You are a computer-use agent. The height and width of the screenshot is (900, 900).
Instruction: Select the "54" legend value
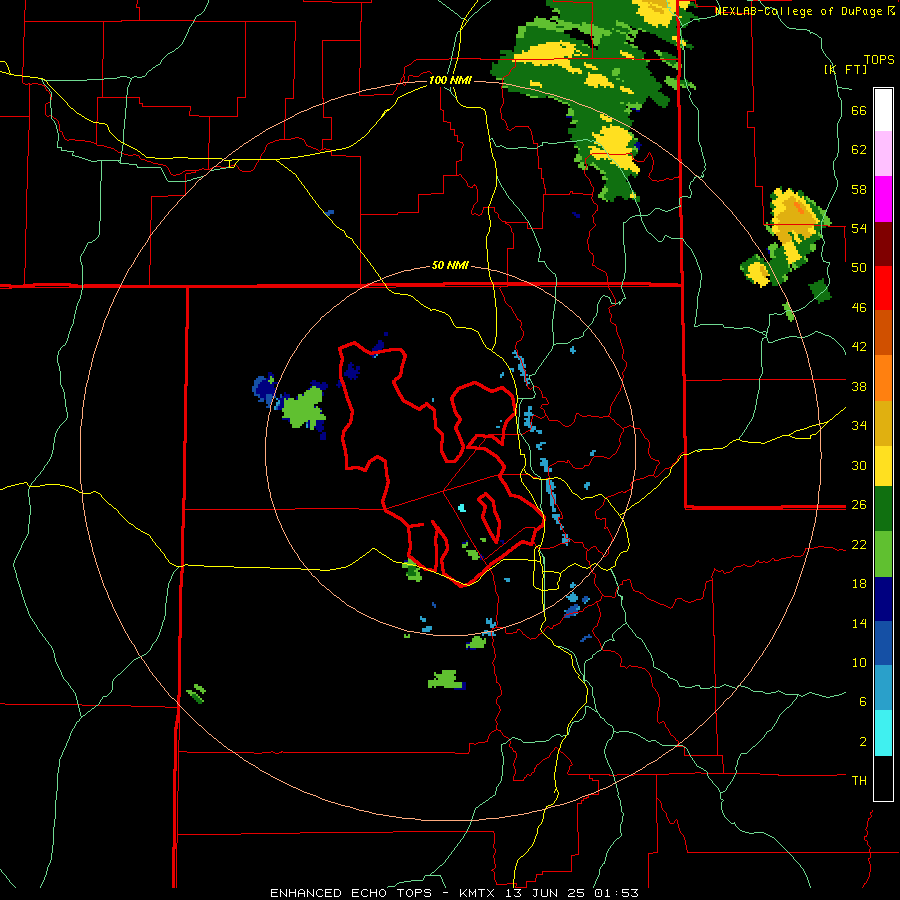(x=859, y=228)
